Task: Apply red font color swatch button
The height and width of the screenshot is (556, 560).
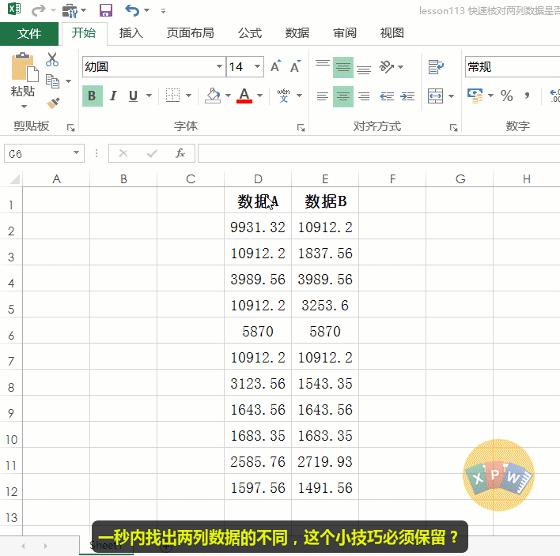Action: (244, 96)
